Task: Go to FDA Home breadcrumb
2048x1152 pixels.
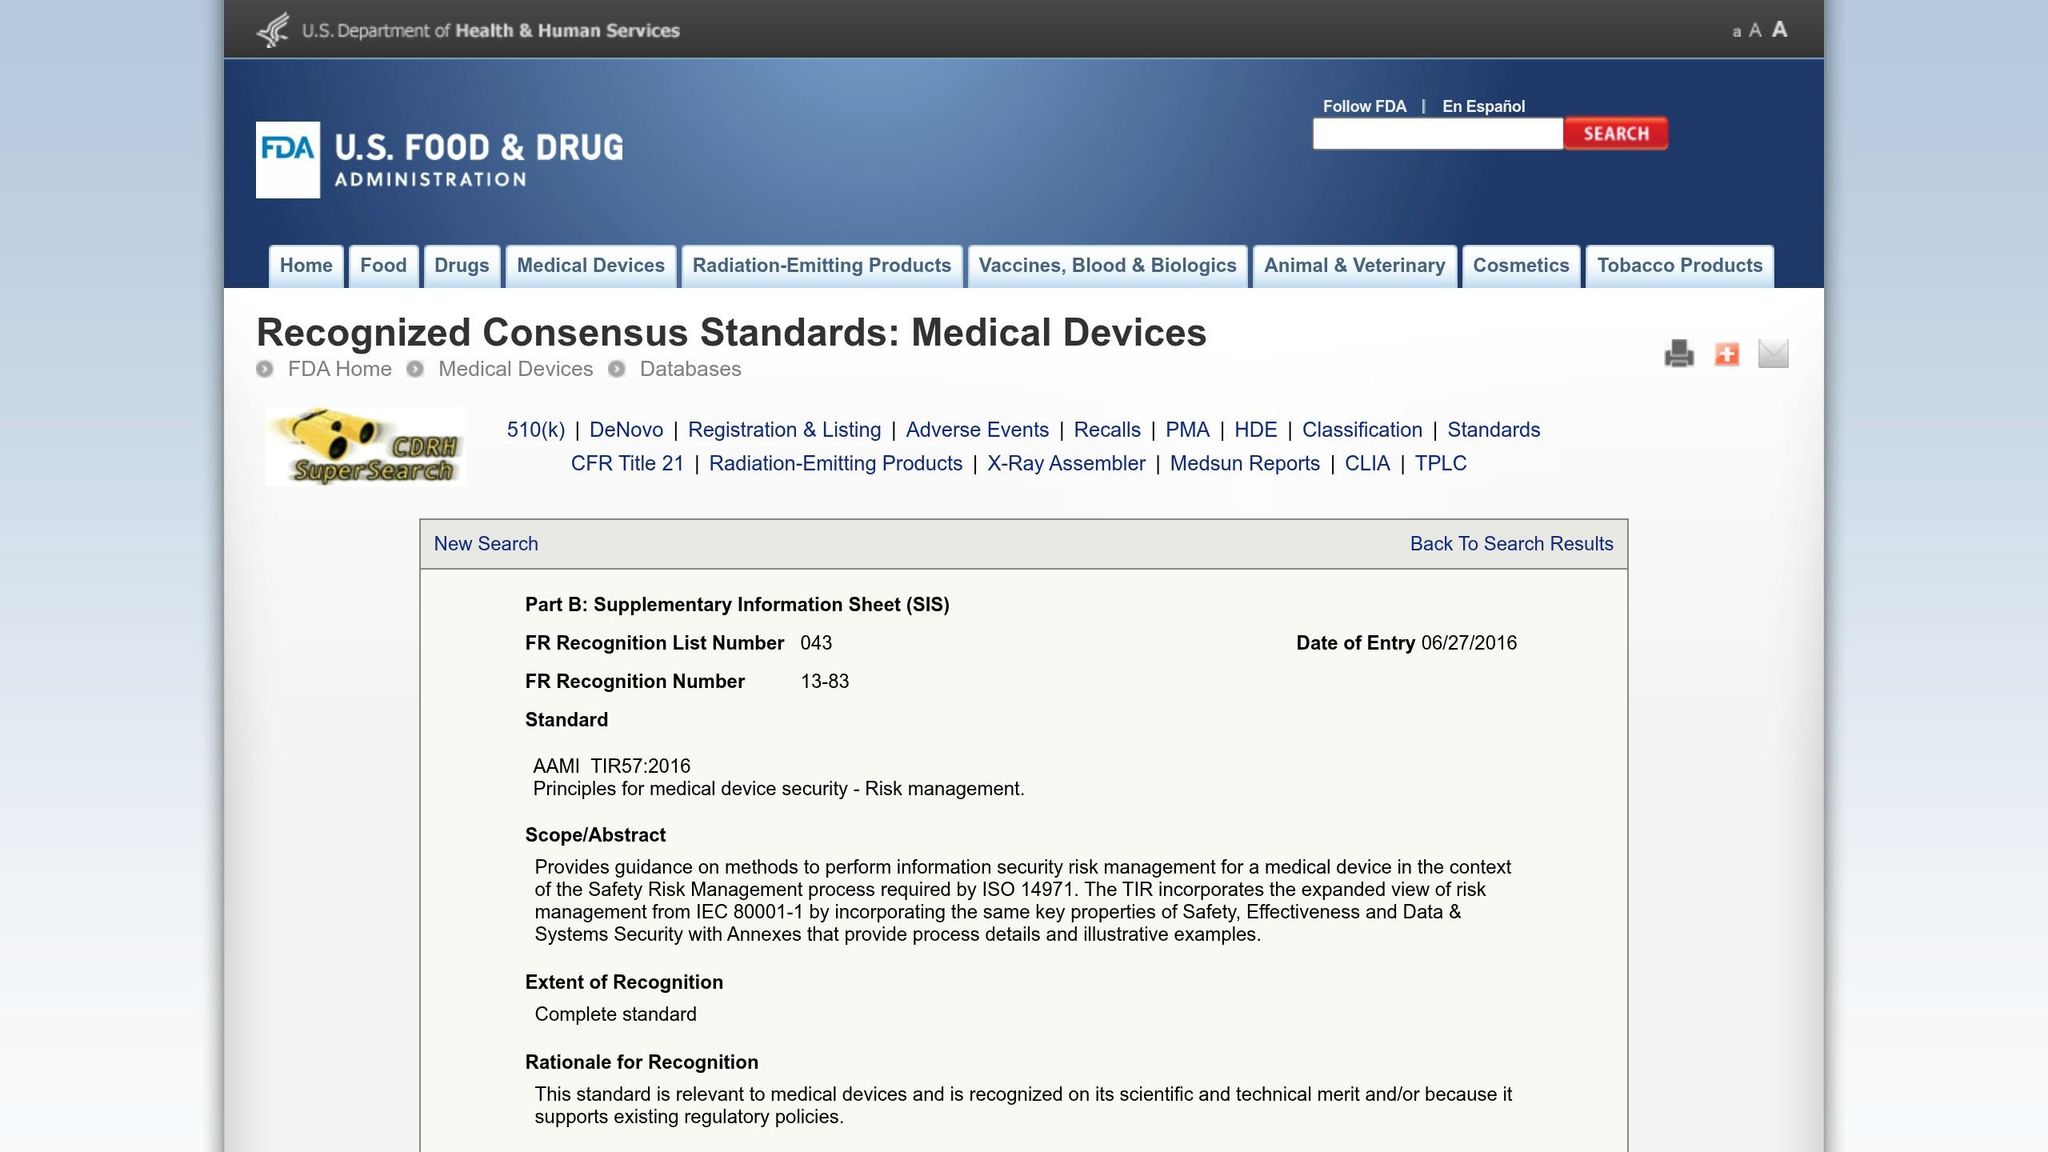Action: click(340, 369)
